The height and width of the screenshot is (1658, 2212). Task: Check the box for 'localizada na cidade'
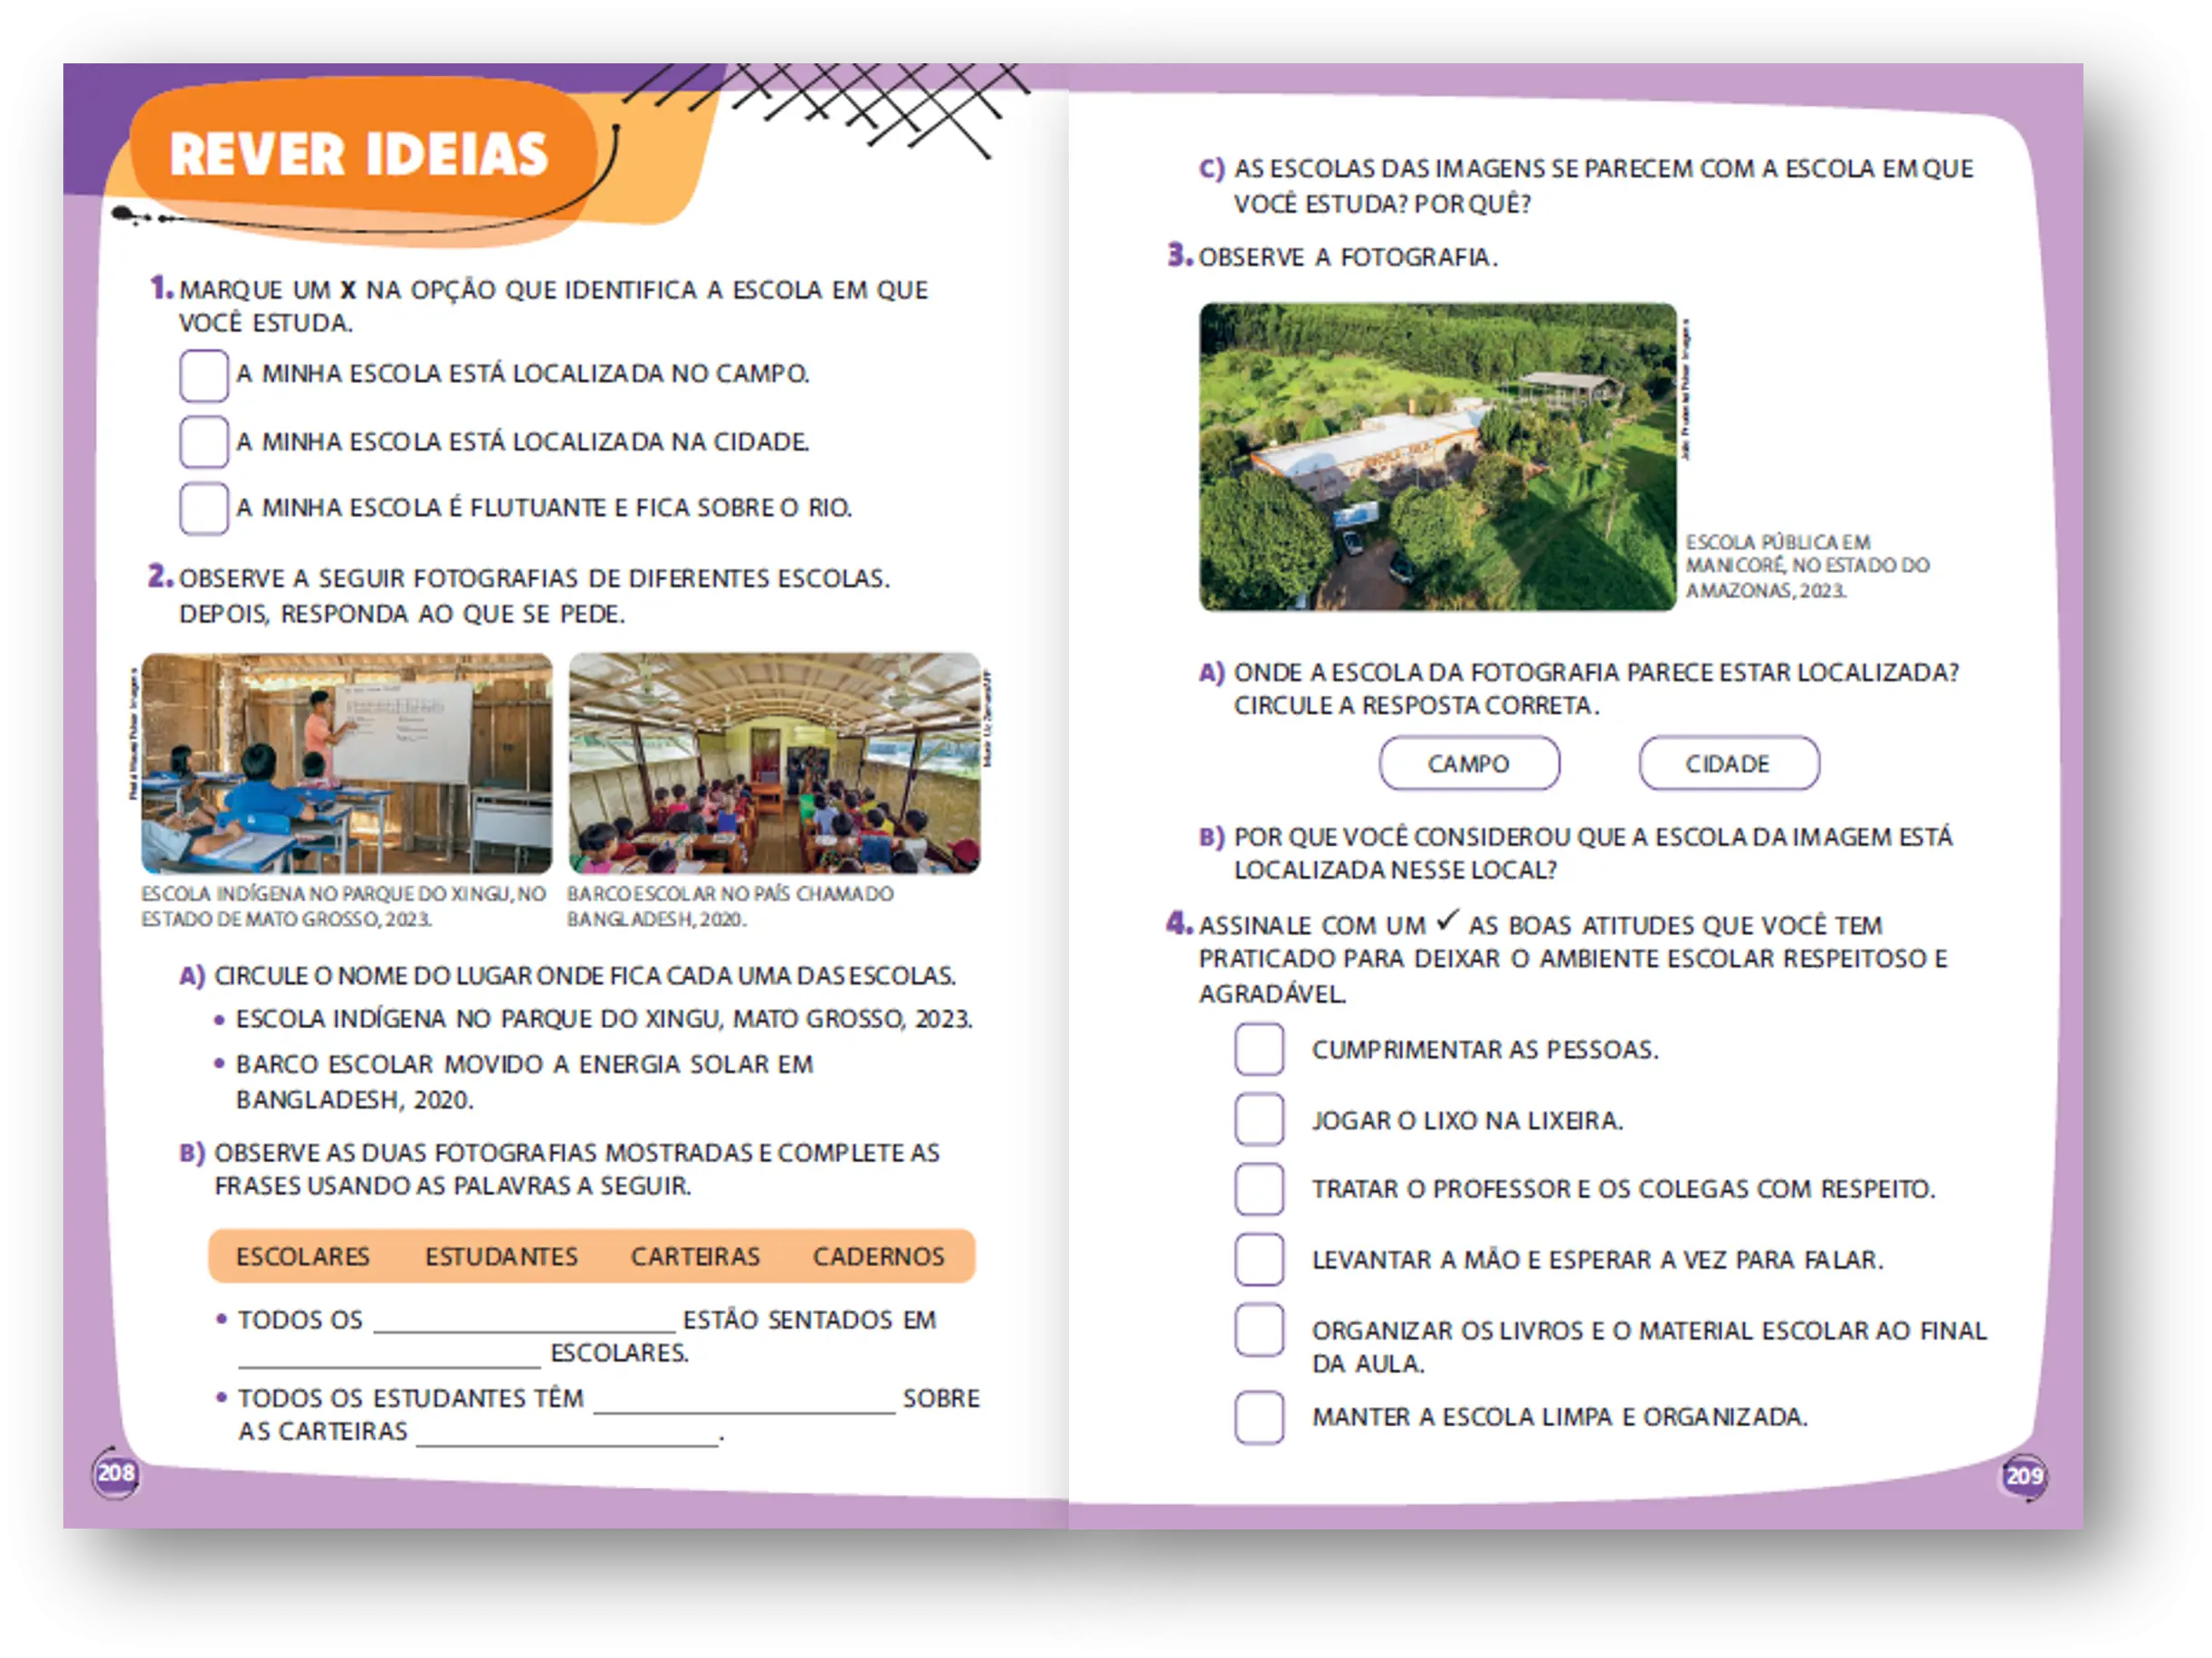(x=203, y=442)
